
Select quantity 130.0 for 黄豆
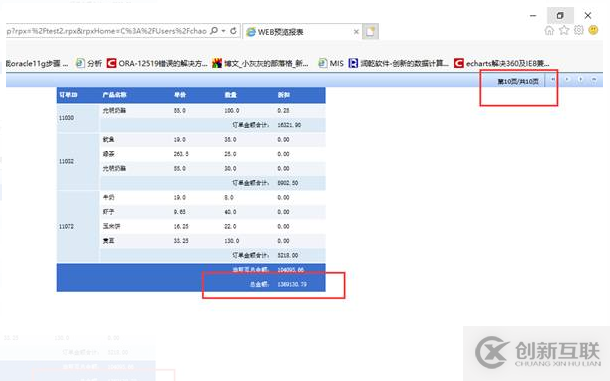point(232,241)
